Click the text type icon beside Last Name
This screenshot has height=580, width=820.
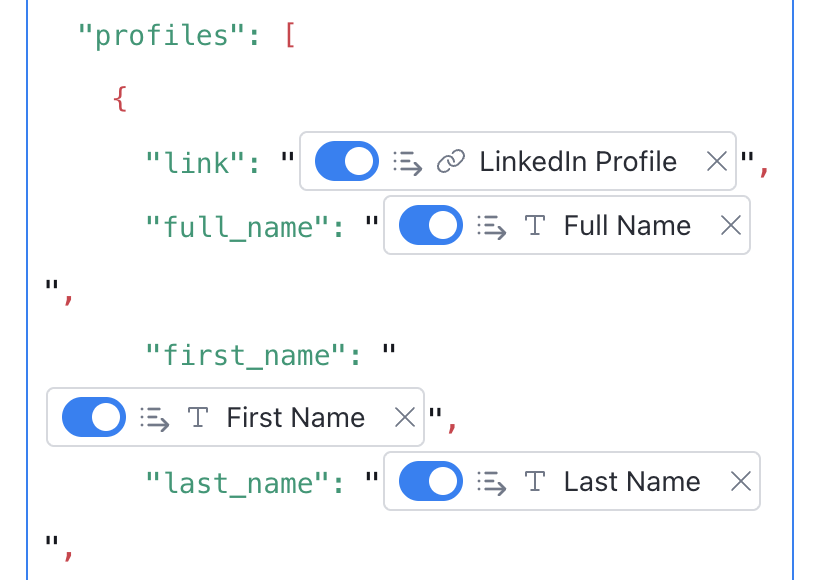point(535,481)
